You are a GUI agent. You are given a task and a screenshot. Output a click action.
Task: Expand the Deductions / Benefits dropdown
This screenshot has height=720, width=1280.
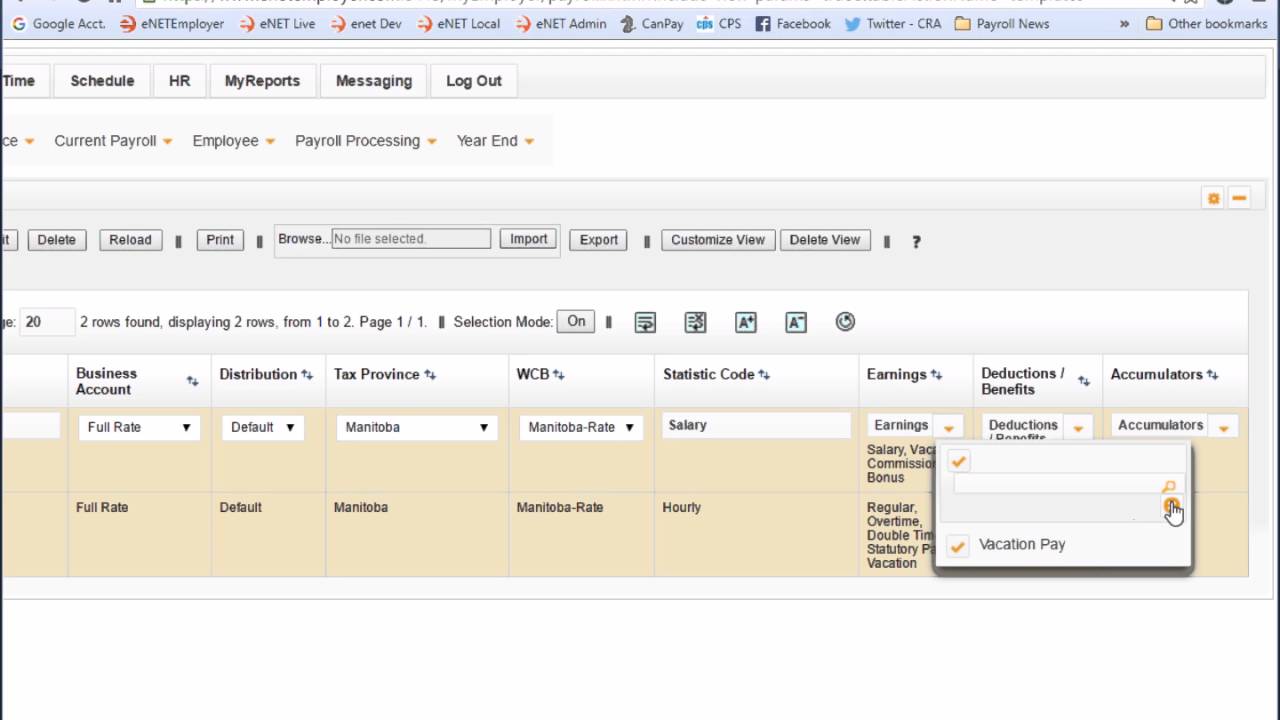point(1078,427)
